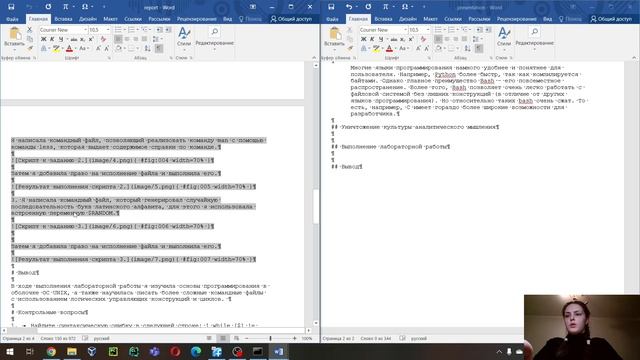Image resolution: width=640 pixels, height=360 pixels.
Task: Open the Рецензирование tab in the presentation window
Action: [x=516, y=19]
